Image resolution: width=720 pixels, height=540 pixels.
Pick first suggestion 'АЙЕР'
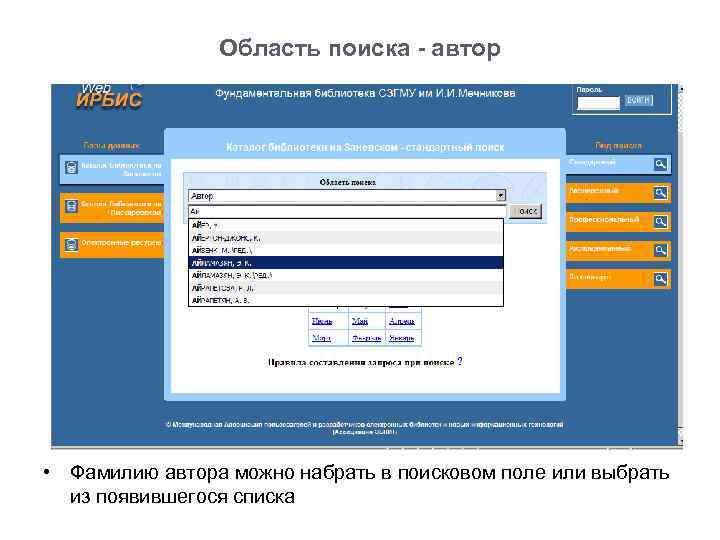(x=346, y=225)
